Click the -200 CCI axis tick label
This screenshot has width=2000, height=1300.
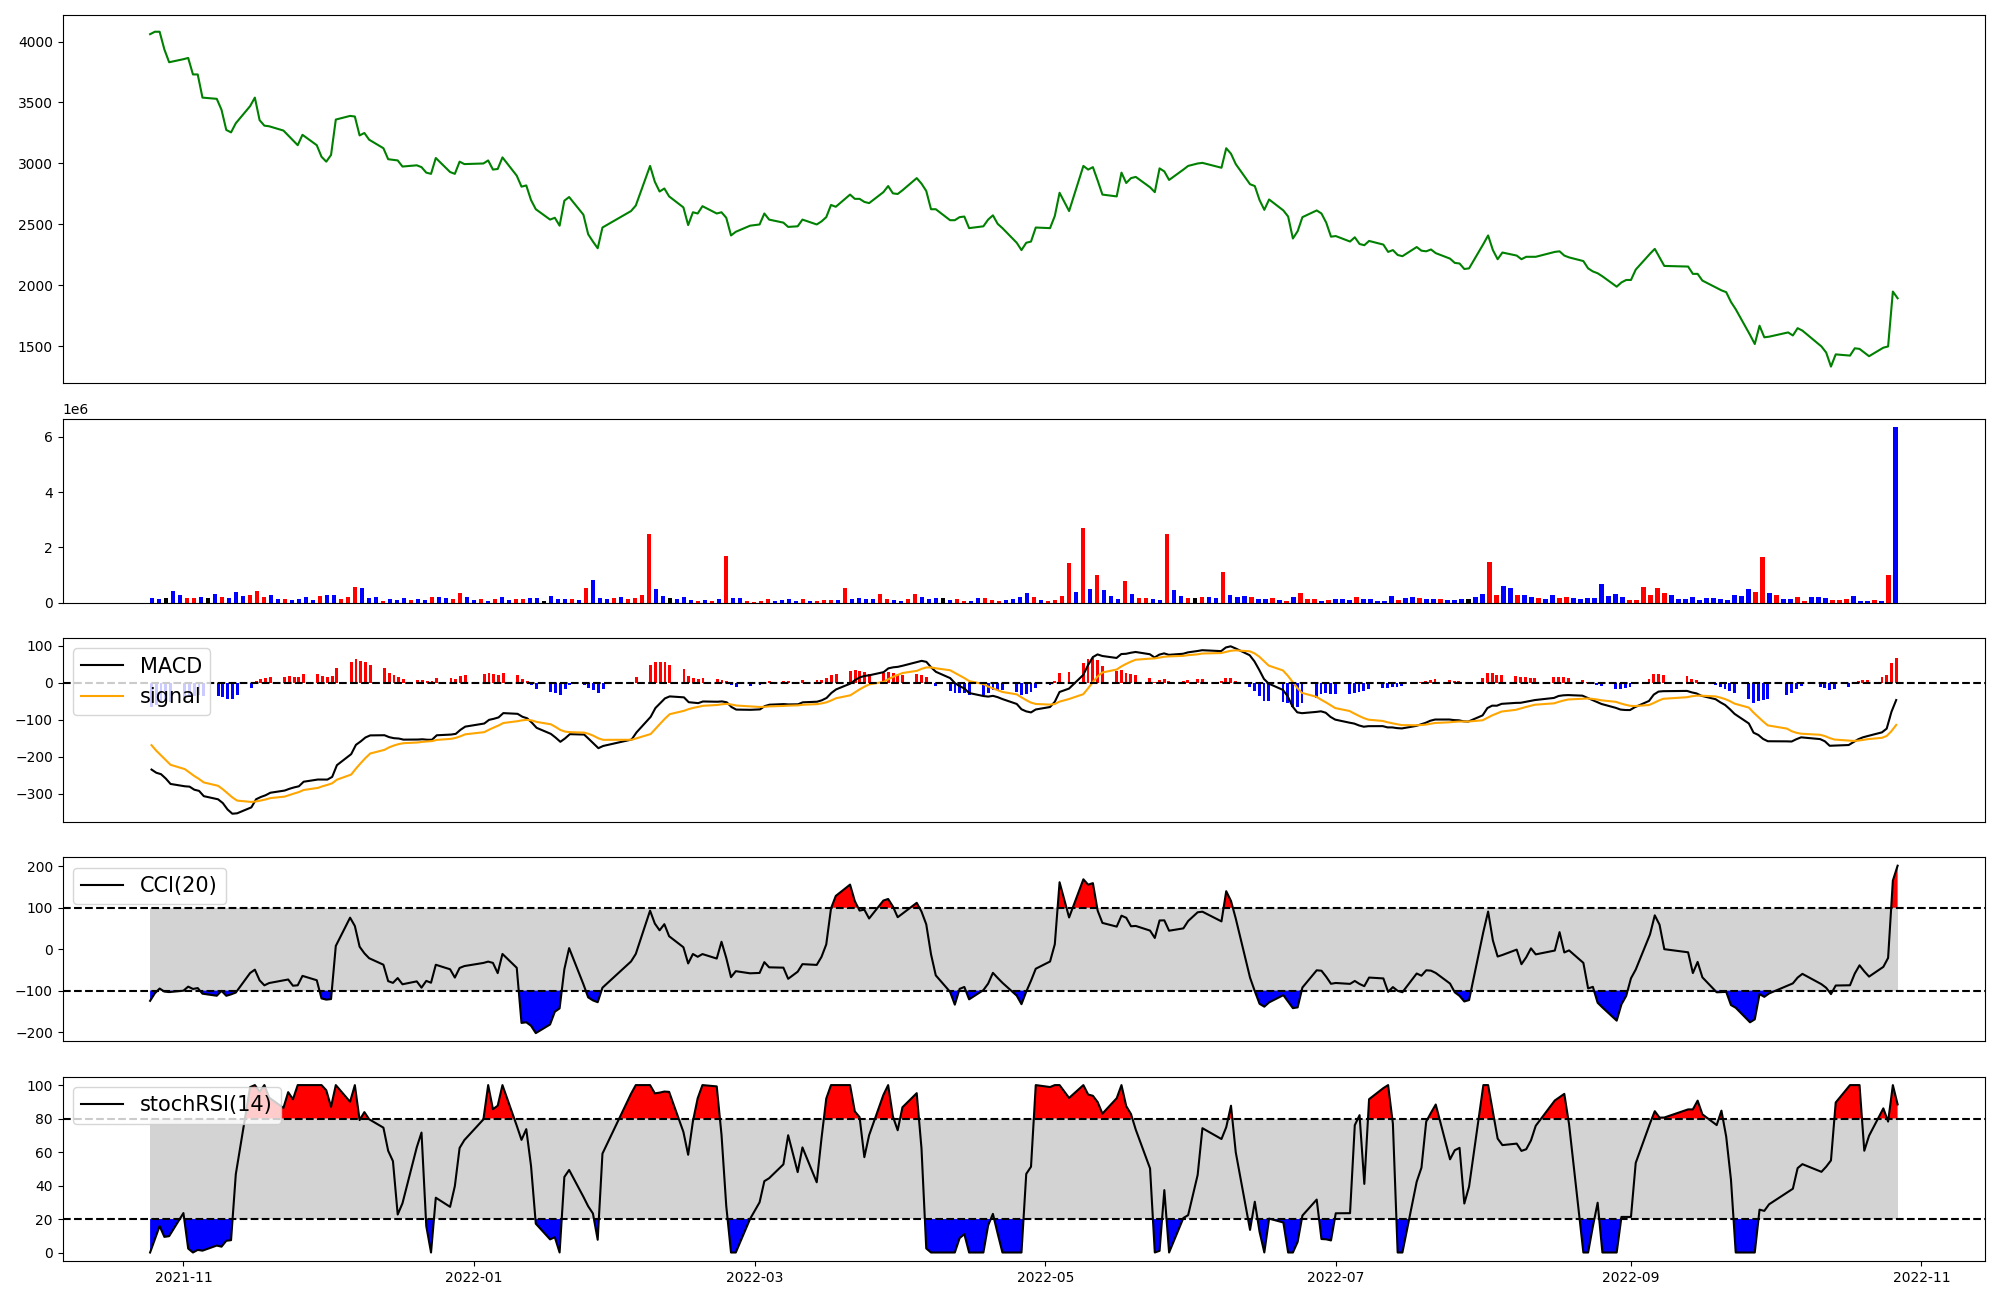tap(34, 1033)
